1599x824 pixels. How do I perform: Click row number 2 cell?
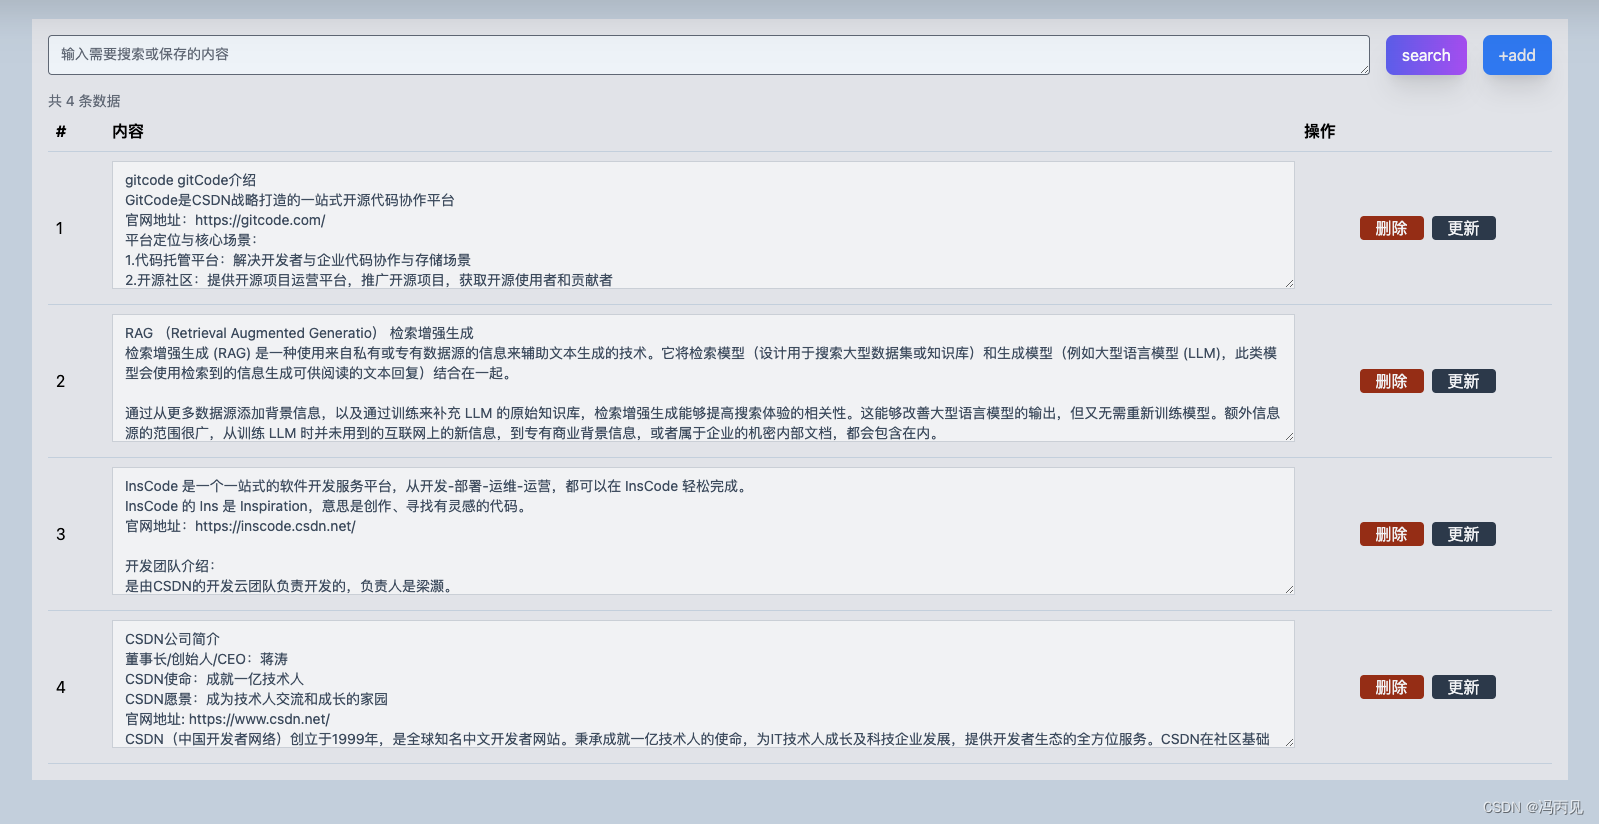pyautogui.click(x=60, y=381)
